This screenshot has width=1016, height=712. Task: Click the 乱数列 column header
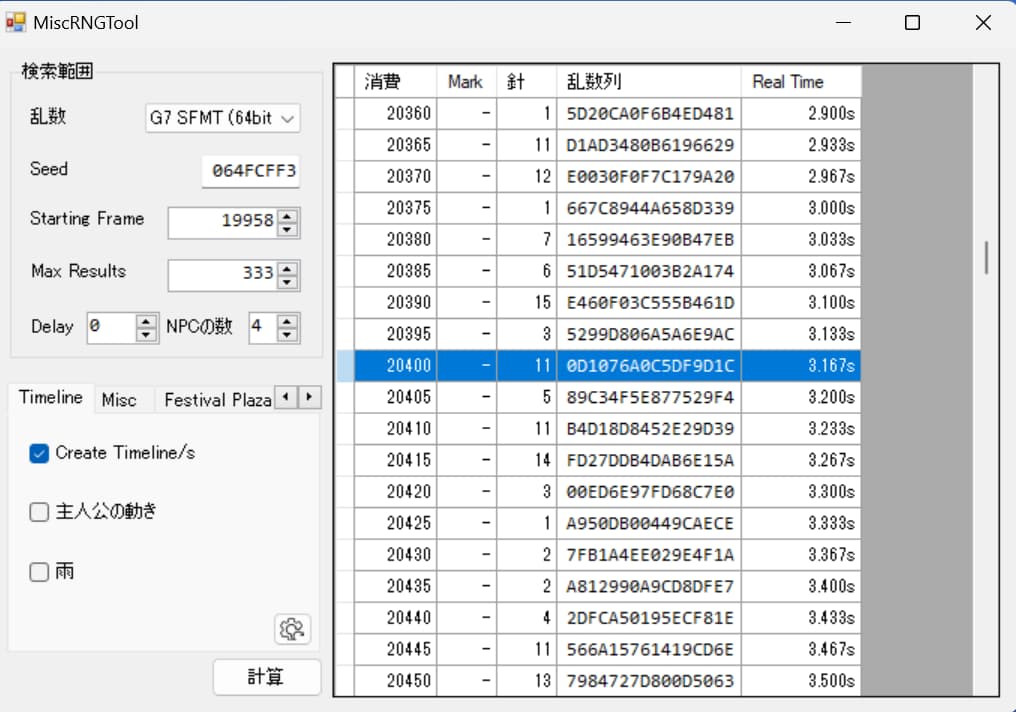click(x=649, y=82)
